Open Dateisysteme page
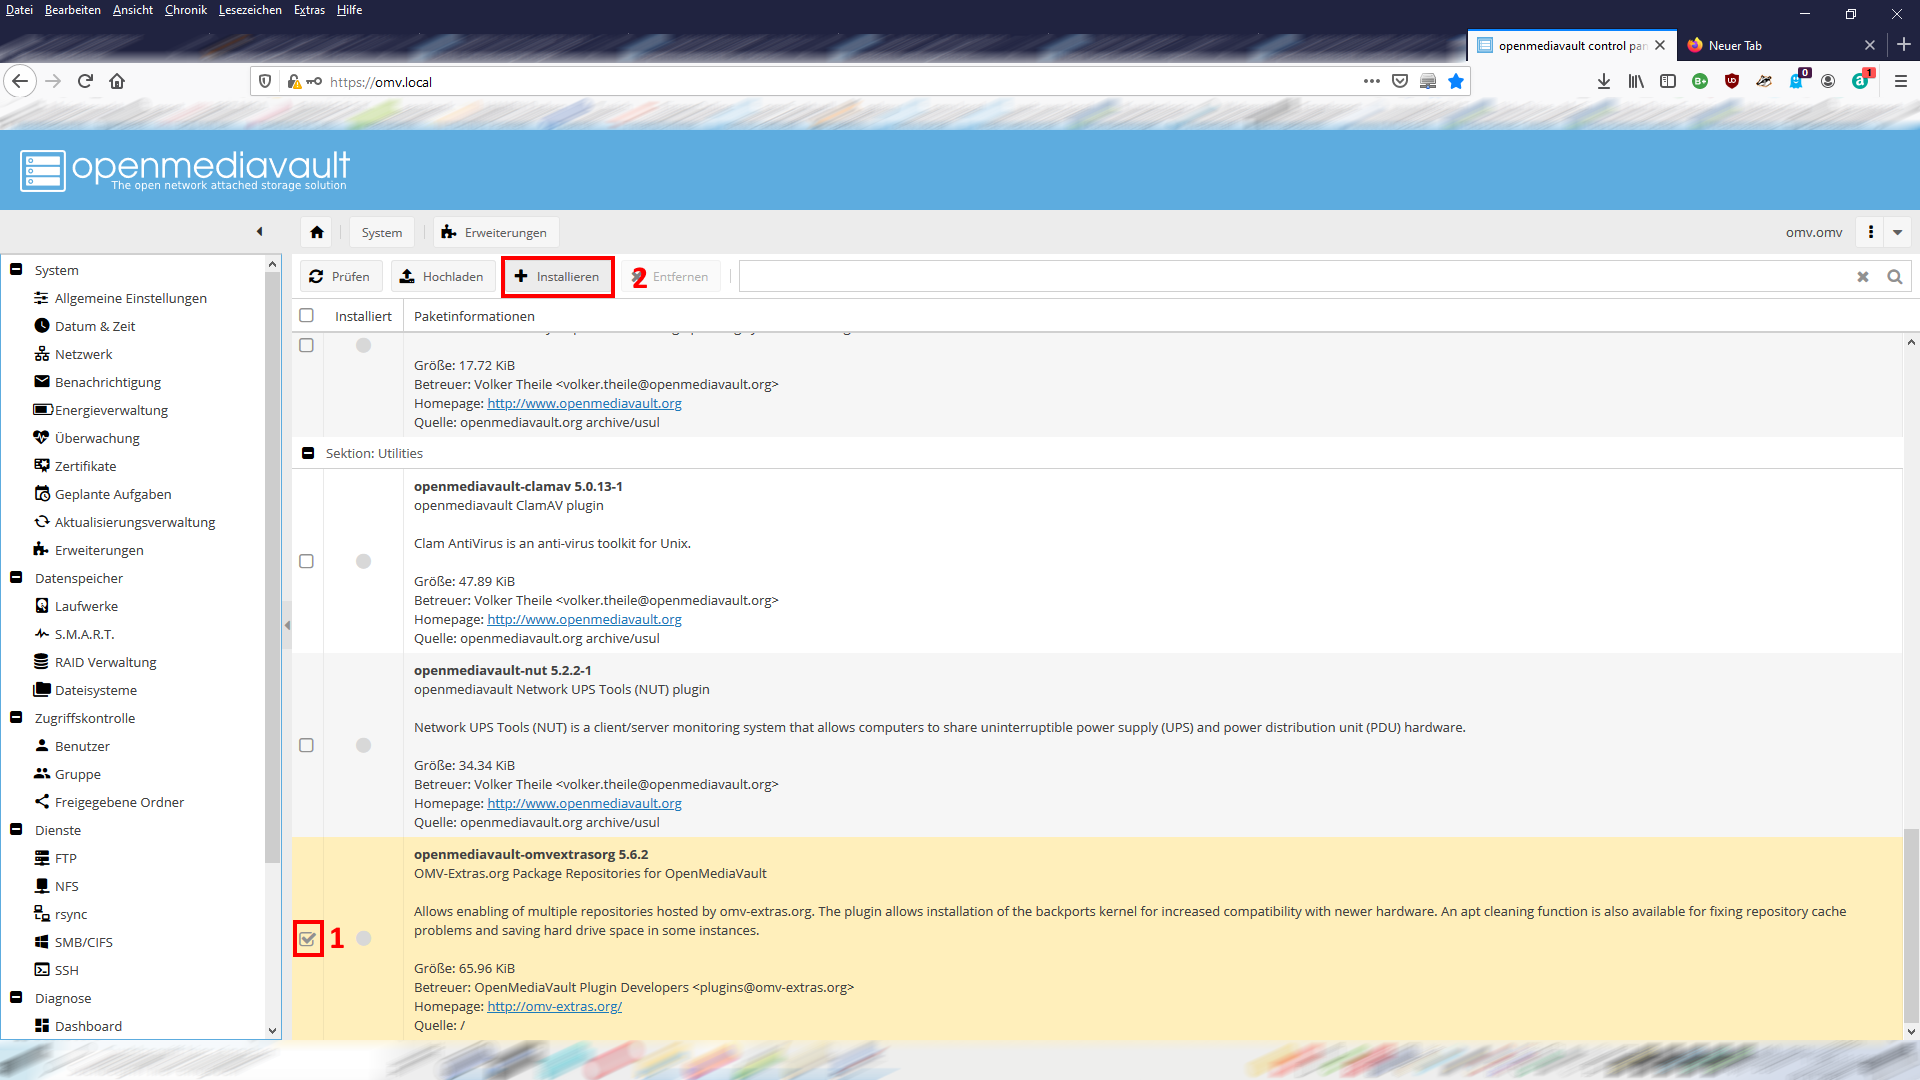 [95, 690]
